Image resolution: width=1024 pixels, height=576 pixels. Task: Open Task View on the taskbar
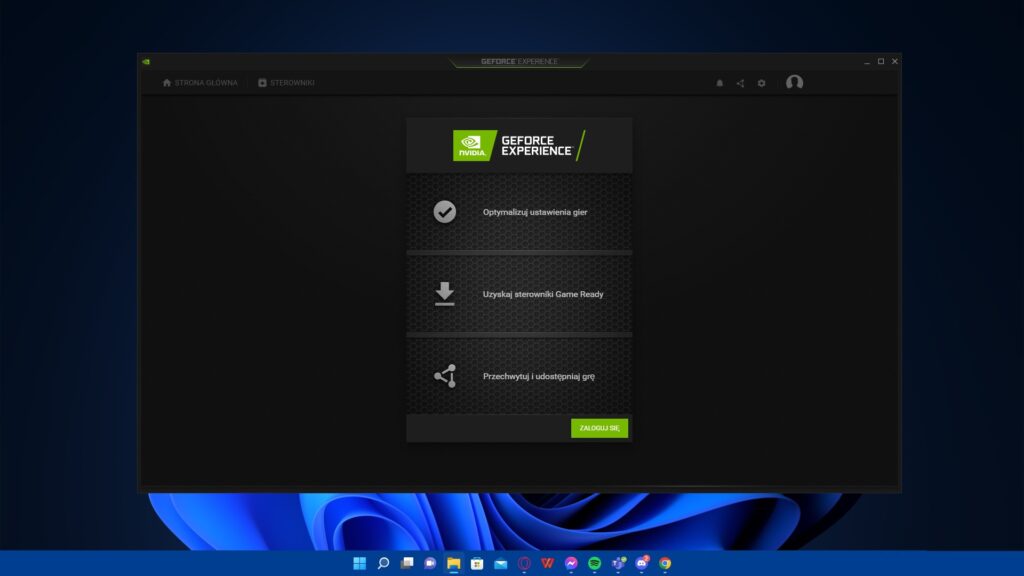pyautogui.click(x=407, y=563)
